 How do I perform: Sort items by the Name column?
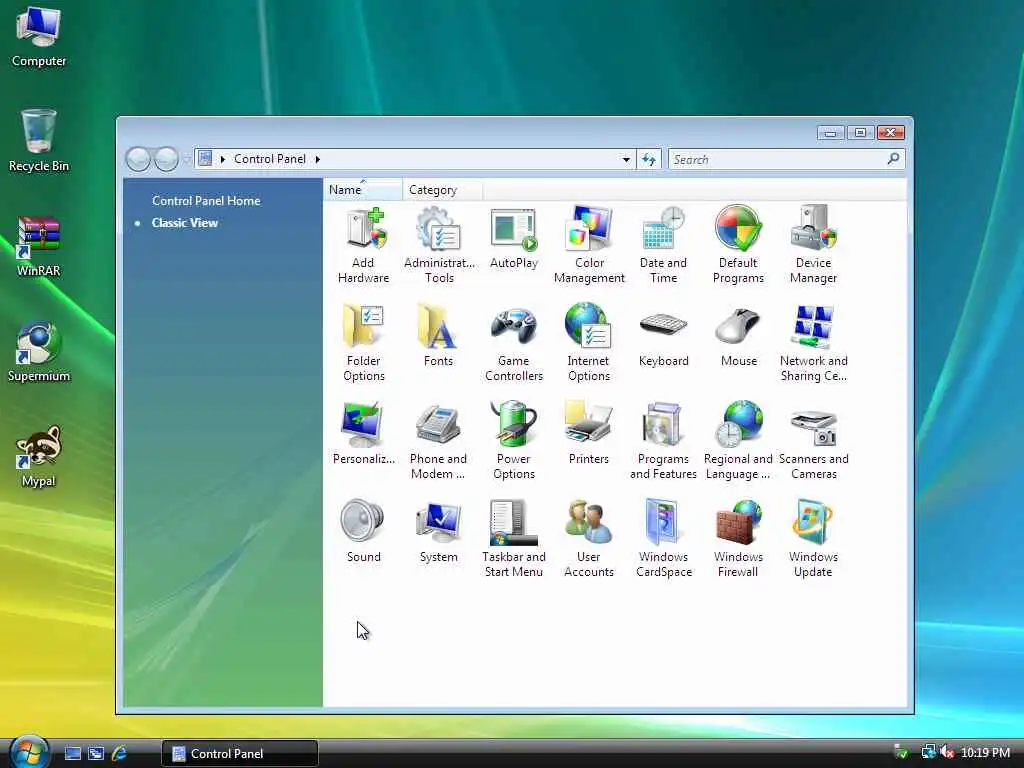pyautogui.click(x=362, y=189)
